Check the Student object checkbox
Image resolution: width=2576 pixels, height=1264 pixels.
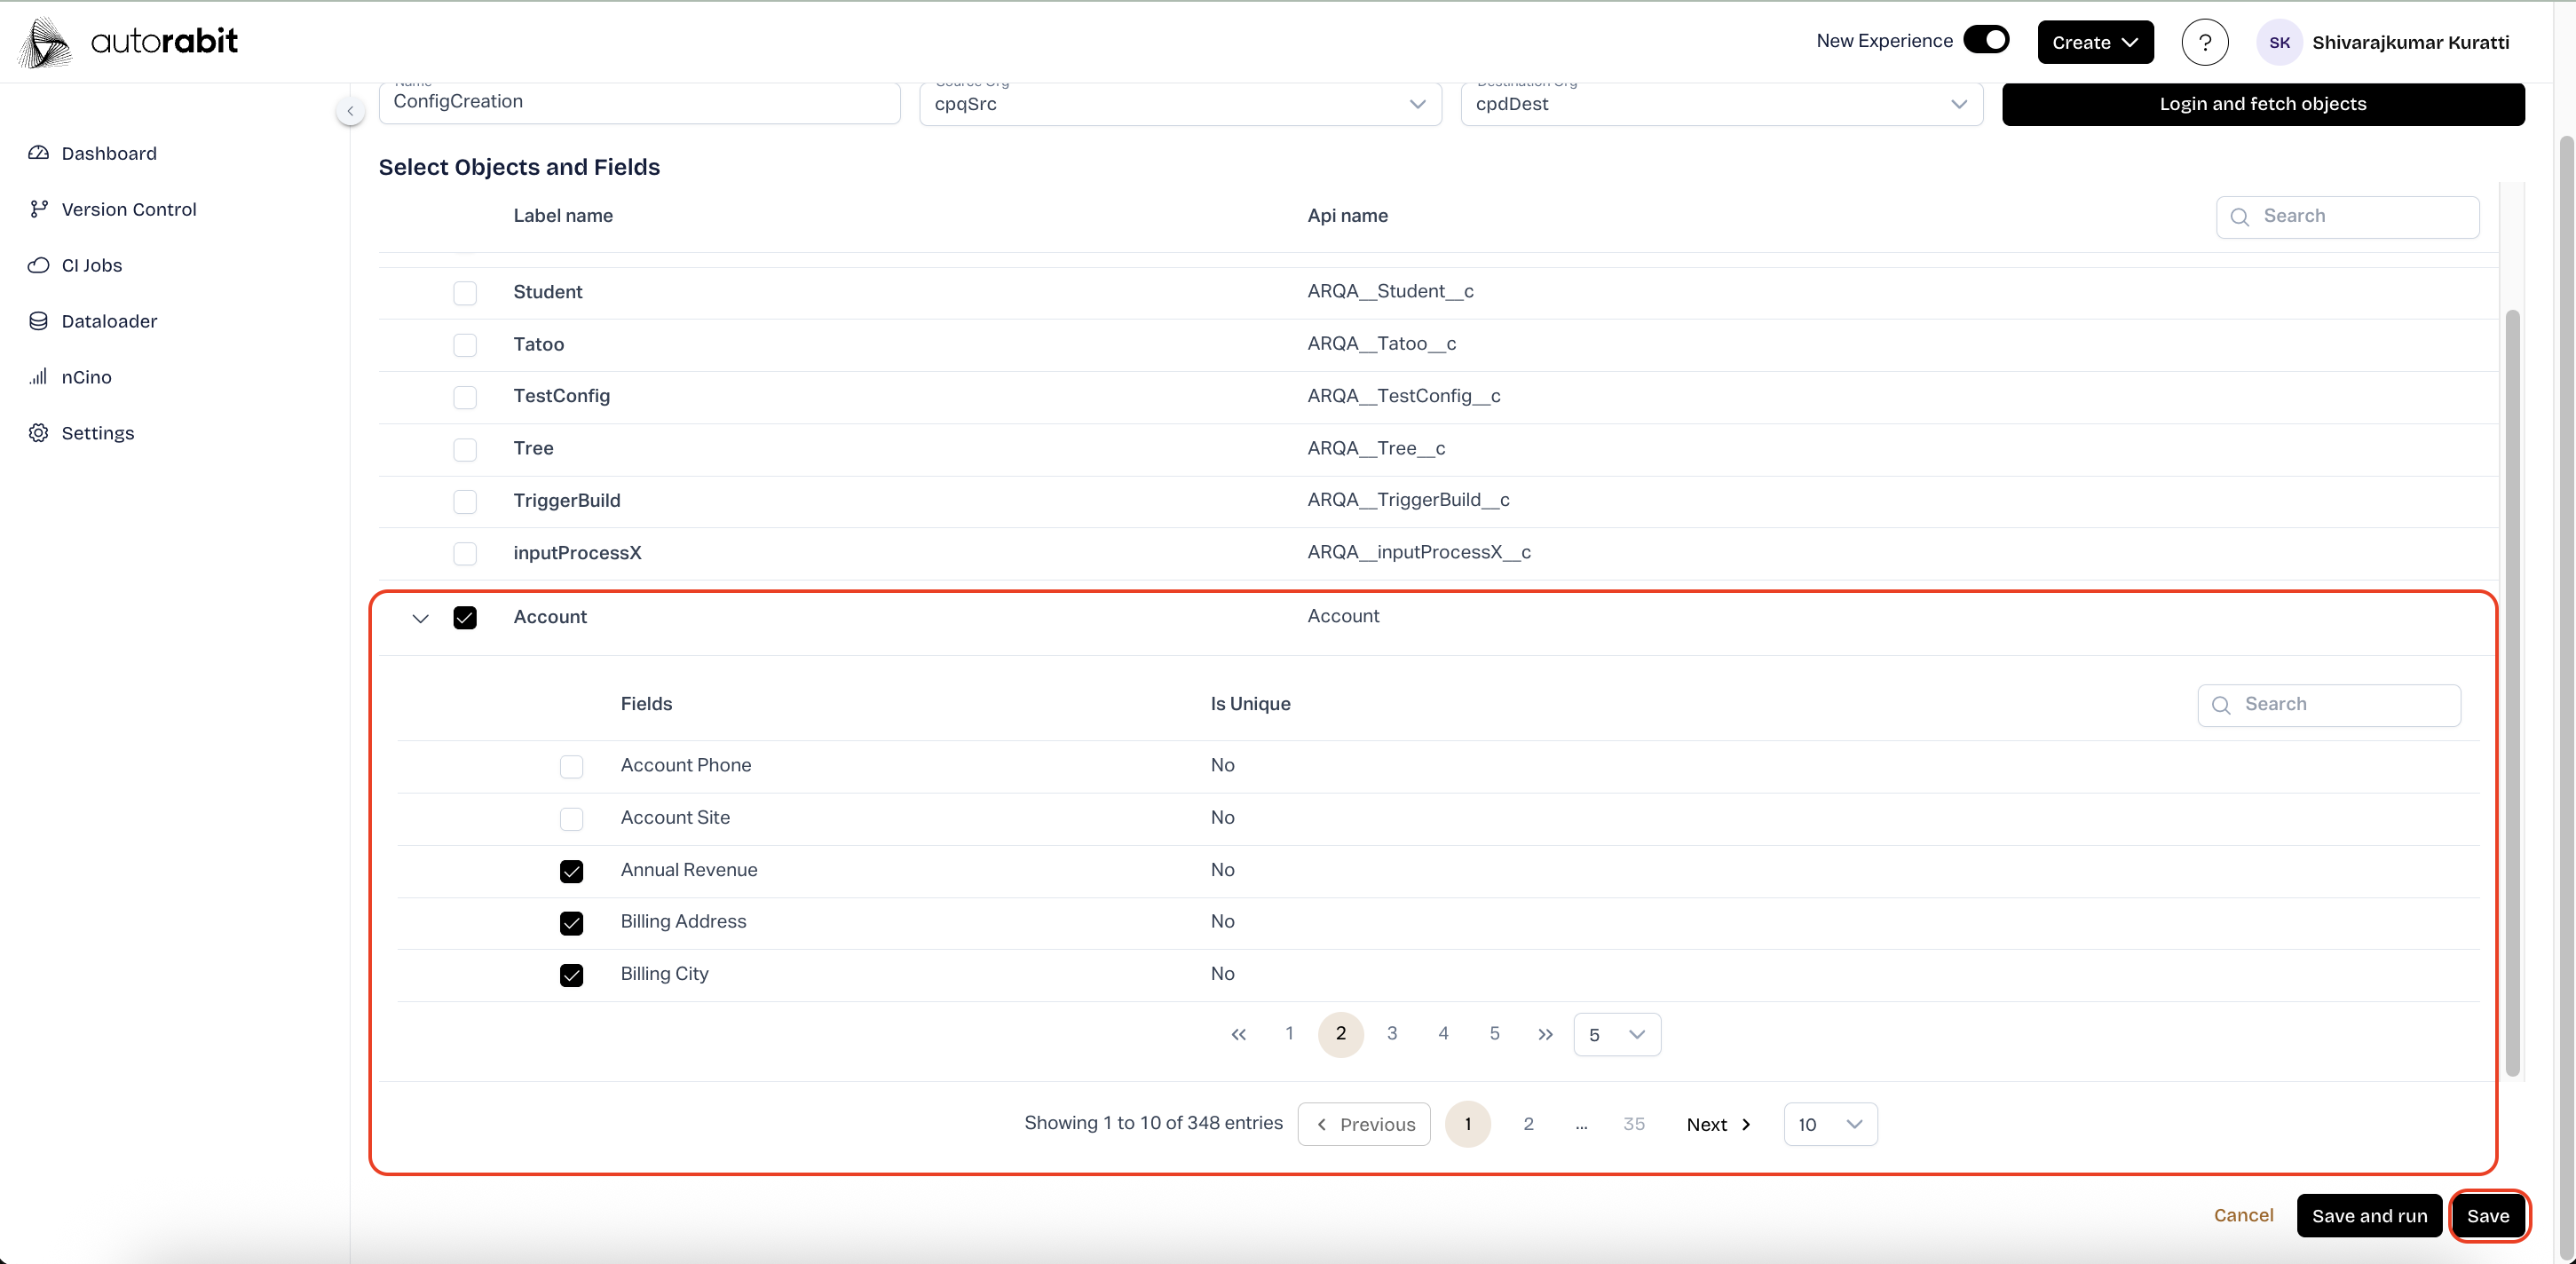[465, 293]
